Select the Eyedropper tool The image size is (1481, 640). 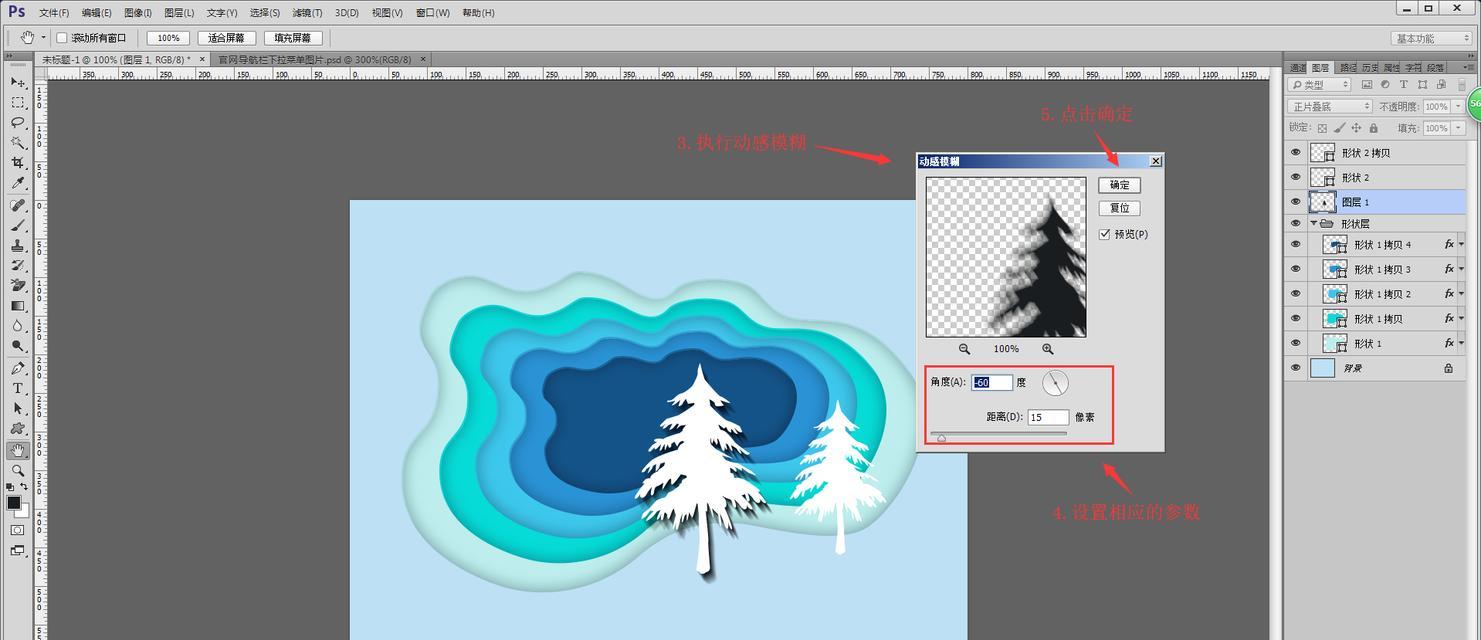click(x=17, y=184)
